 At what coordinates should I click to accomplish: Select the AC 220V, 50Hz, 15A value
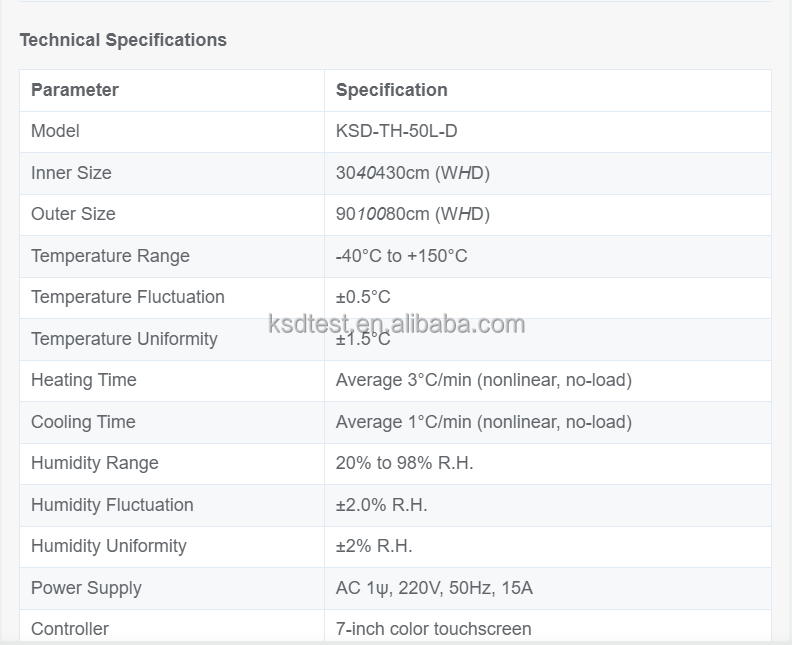tap(434, 588)
